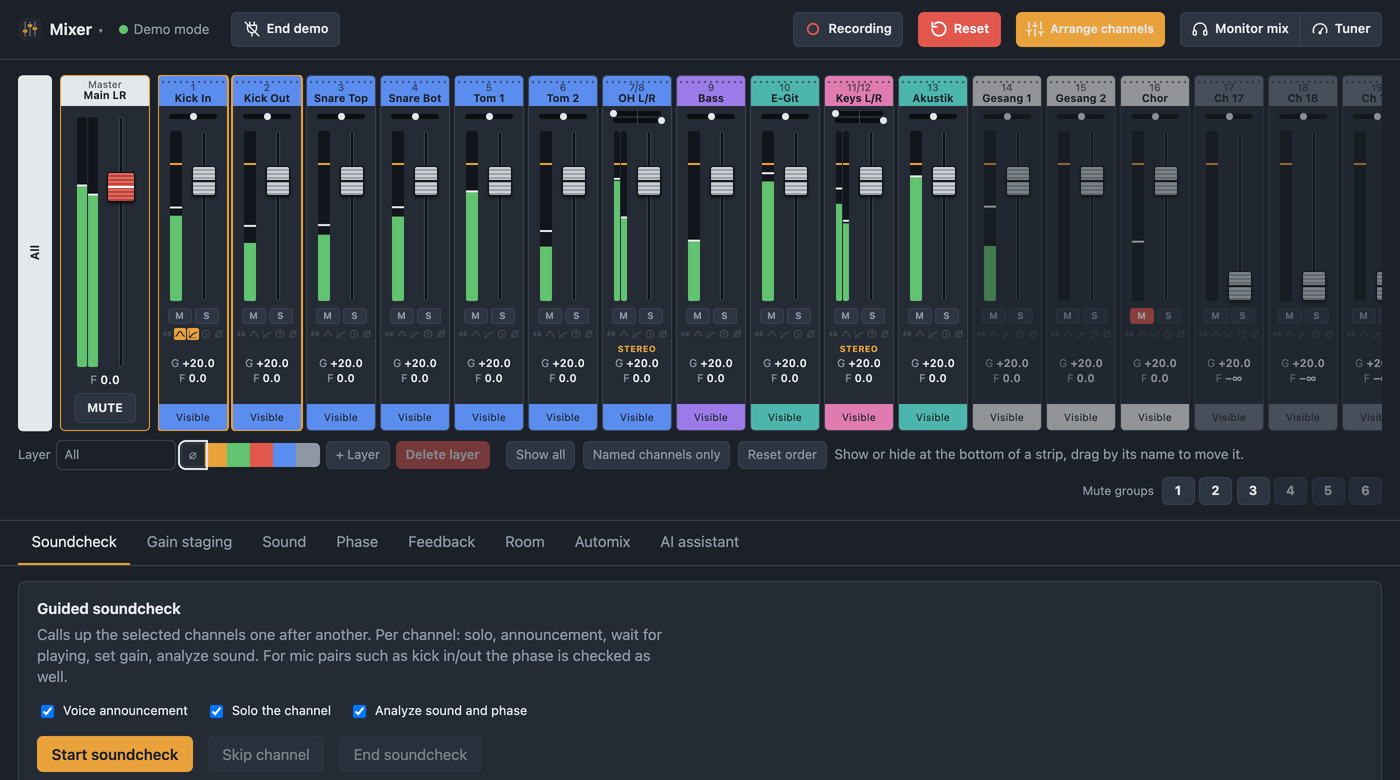Toggle the delay clock icon on Kick In
The image size is (1400, 780).
[206, 334]
